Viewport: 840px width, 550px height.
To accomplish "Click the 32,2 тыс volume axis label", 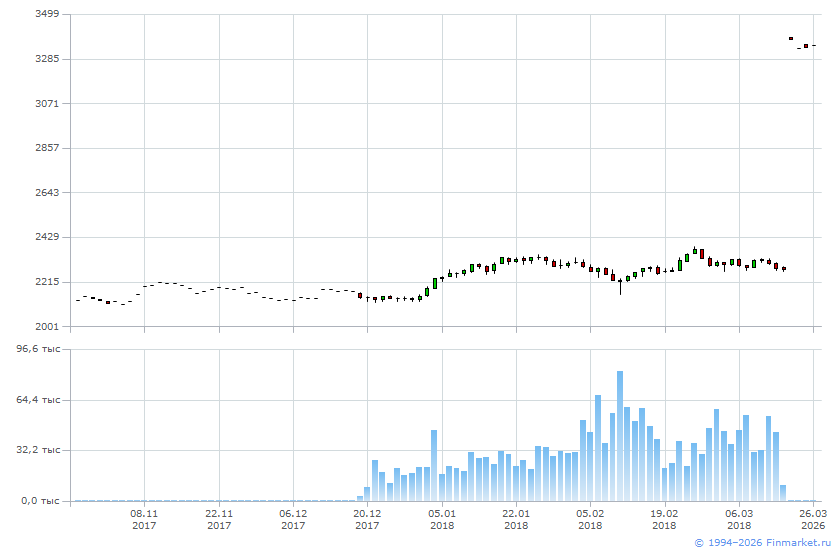I will [x=40, y=450].
